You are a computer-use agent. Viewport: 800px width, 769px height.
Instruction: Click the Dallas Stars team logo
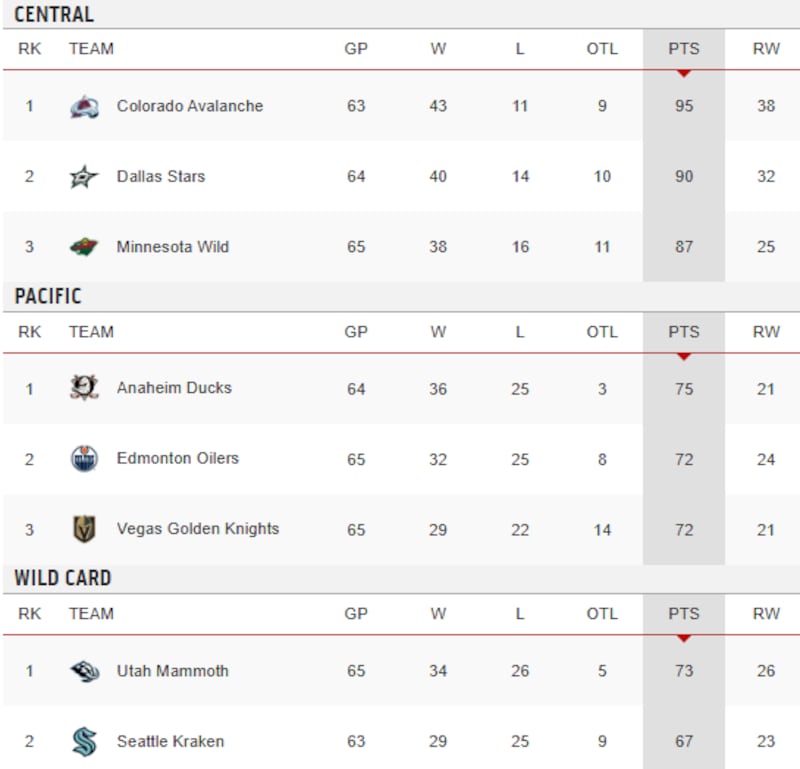pyautogui.click(x=85, y=177)
